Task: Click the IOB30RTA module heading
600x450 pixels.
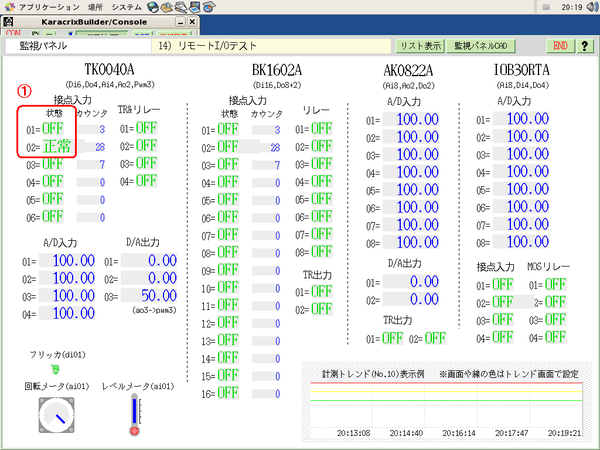Action: click(x=522, y=70)
